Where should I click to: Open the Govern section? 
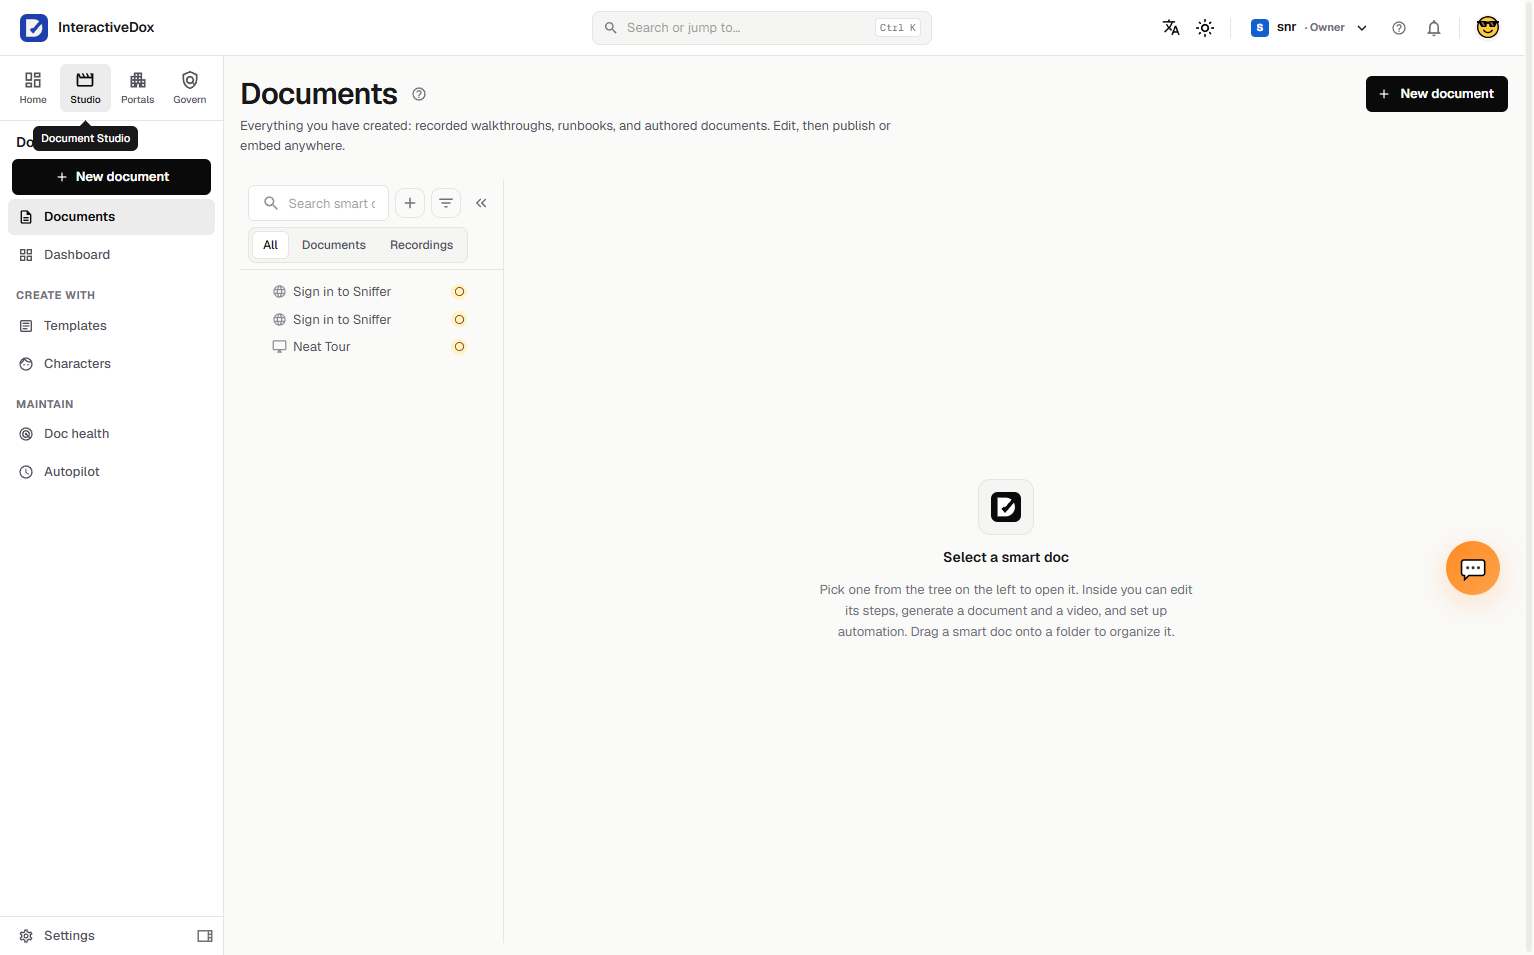coord(190,88)
